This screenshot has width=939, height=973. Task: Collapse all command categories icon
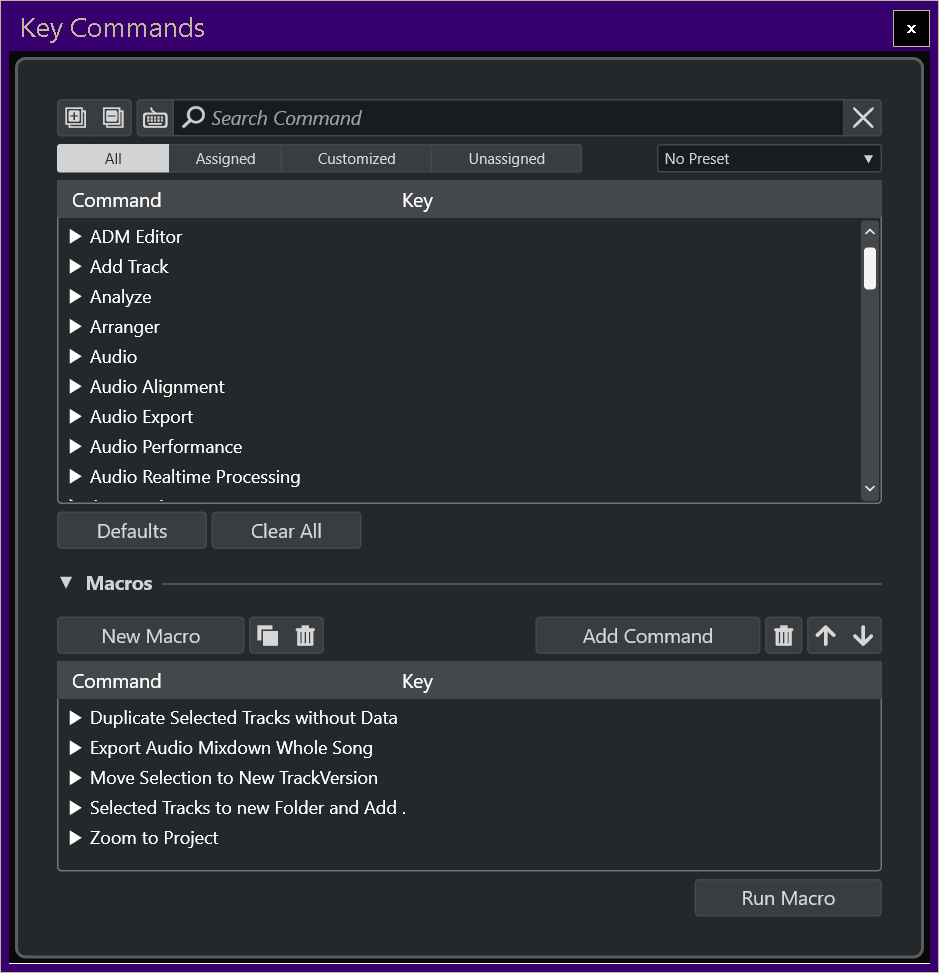tap(113, 118)
